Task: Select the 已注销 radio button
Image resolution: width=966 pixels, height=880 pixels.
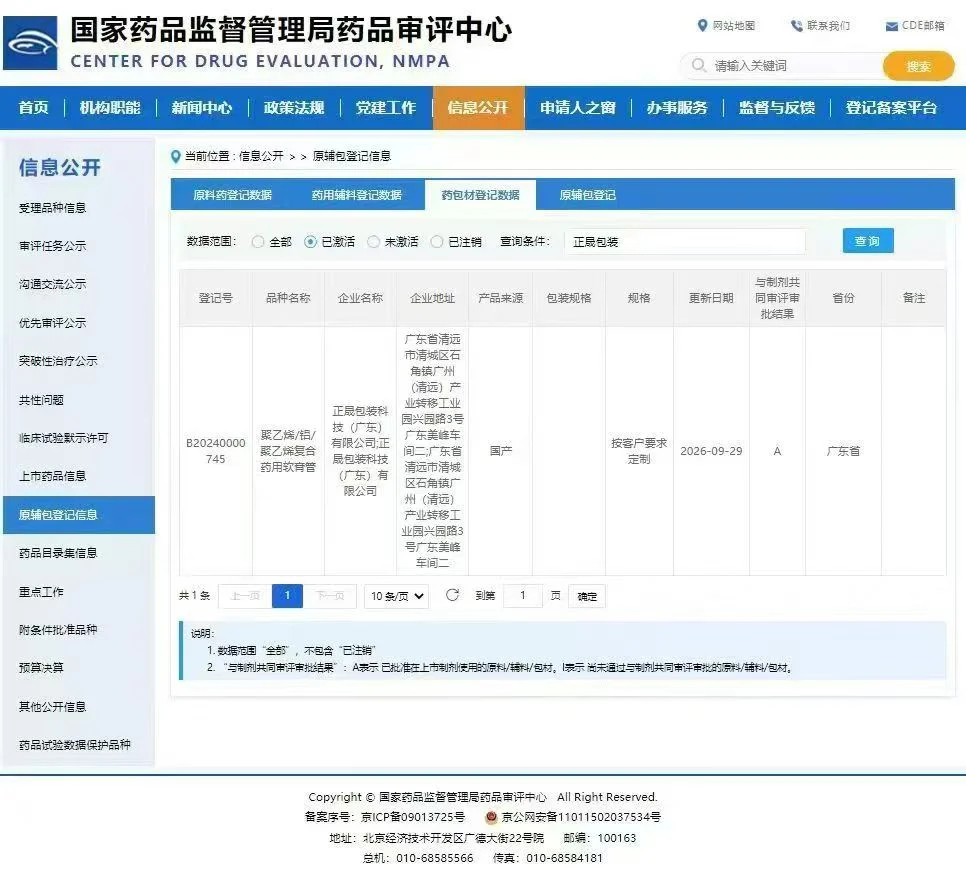Action: (x=437, y=242)
